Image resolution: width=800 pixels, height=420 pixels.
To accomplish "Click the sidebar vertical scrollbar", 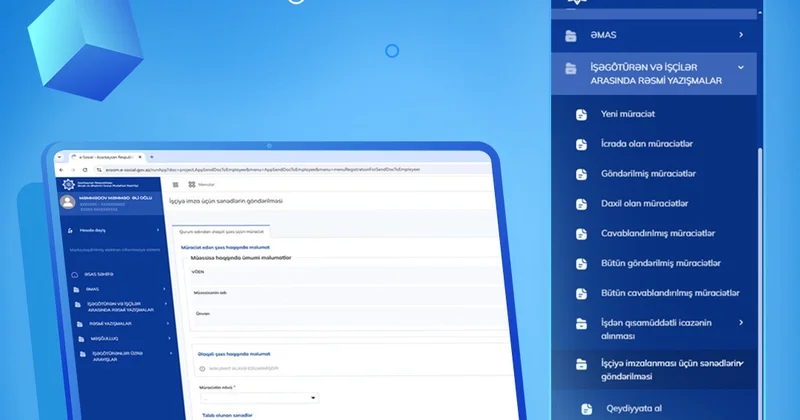I will click(759, 250).
